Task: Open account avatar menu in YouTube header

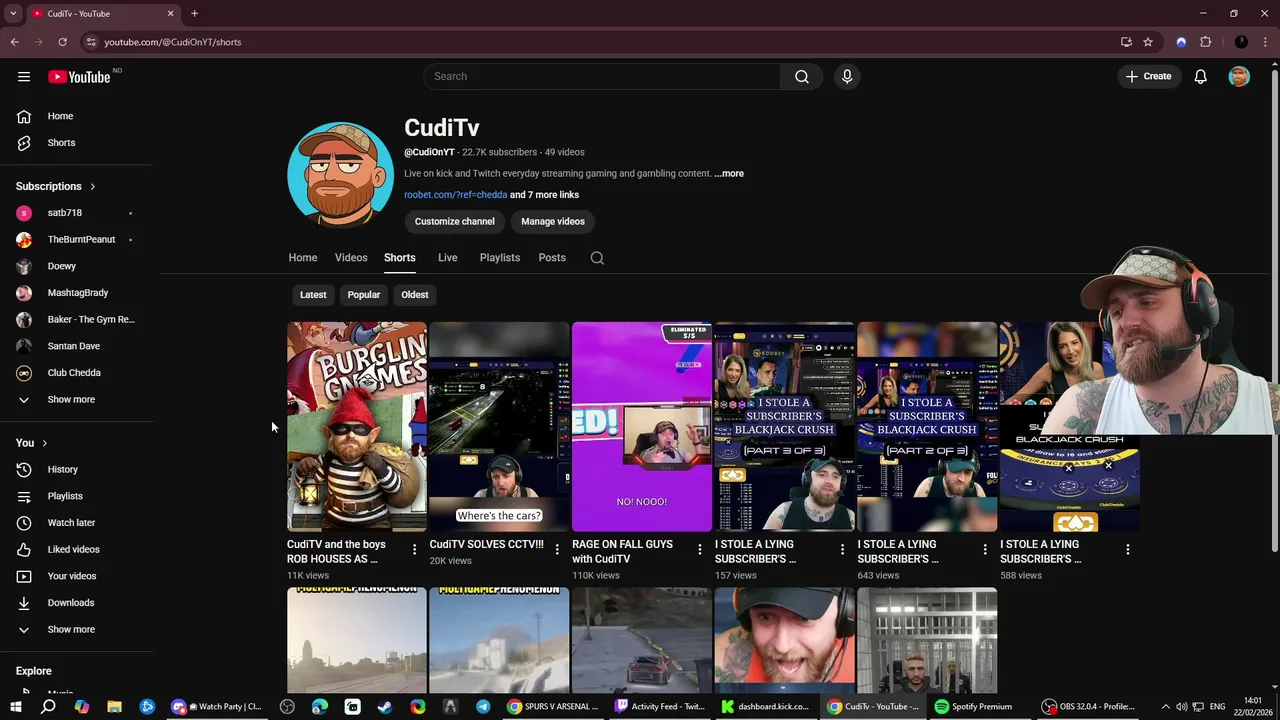Action: [1239, 76]
